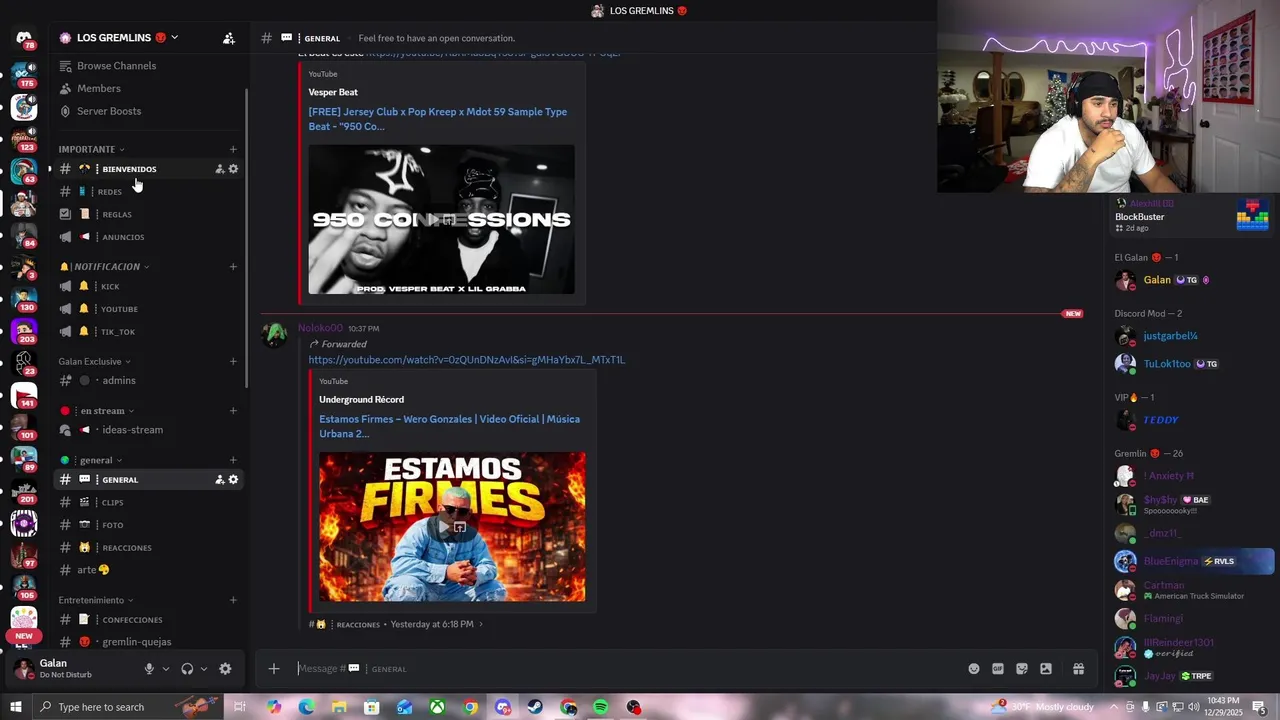Open TIK_TOK notification channel
The image size is (1280, 720).
tap(148, 332)
